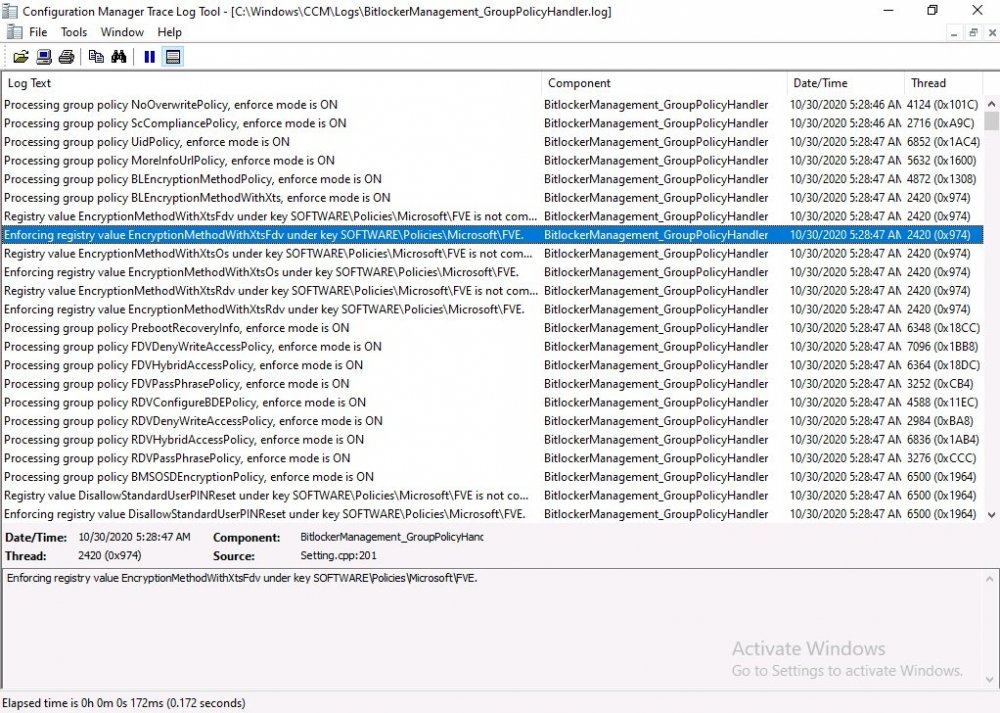The height and width of the screenshot is (713, 1000).
Task: Open the Help menu
Action: coord(170,32)
